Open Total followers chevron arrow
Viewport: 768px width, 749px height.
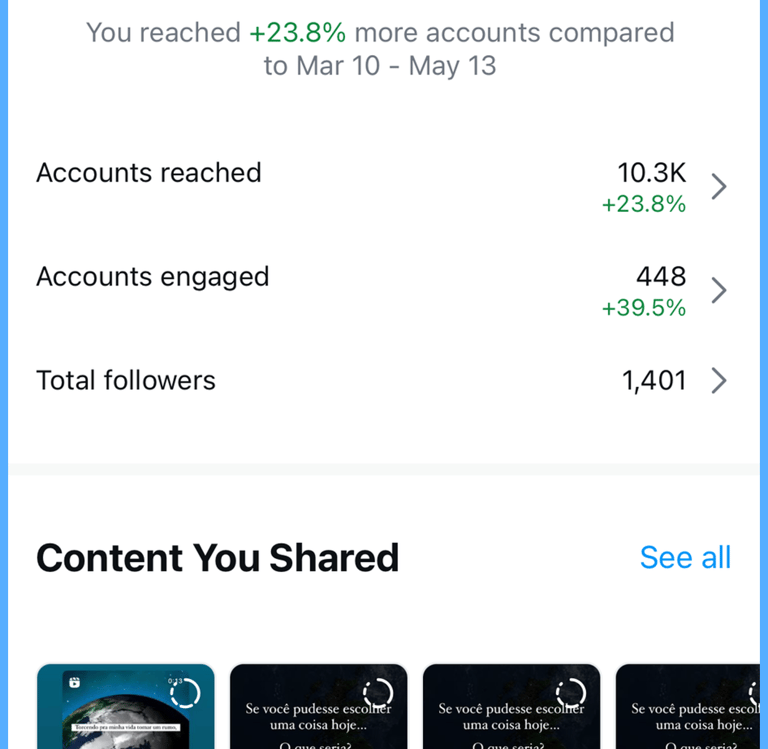pyautogui.click(x=718, y=381)
